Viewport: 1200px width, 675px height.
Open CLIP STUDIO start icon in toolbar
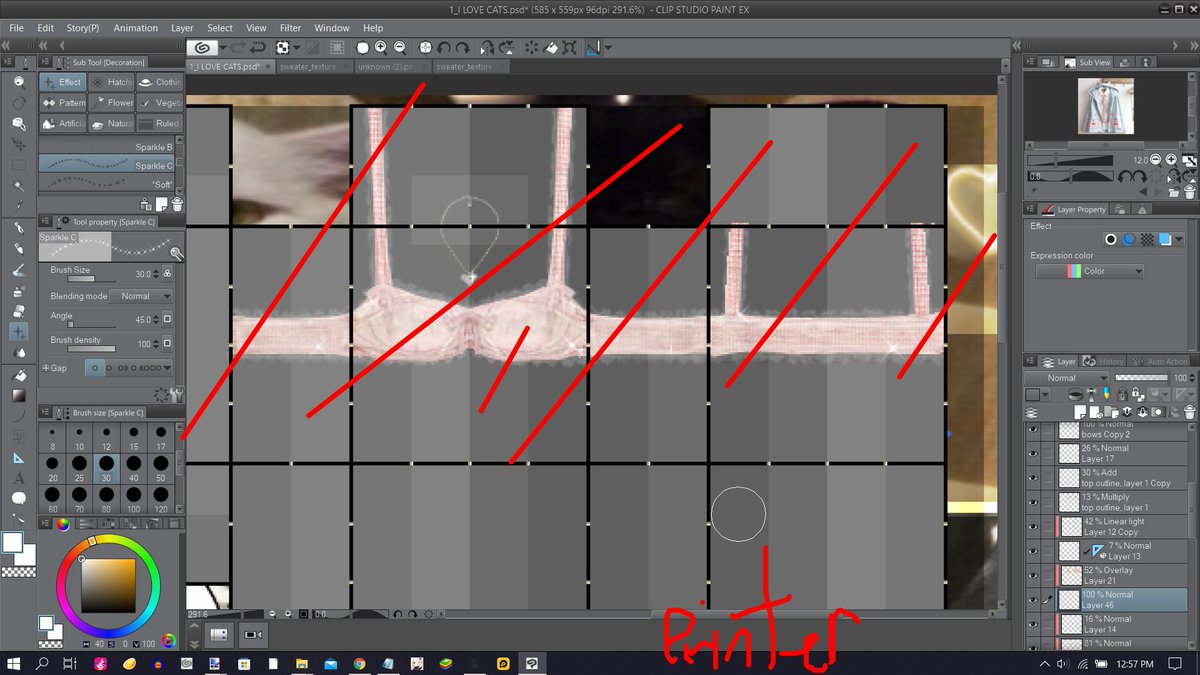point(201,47)
